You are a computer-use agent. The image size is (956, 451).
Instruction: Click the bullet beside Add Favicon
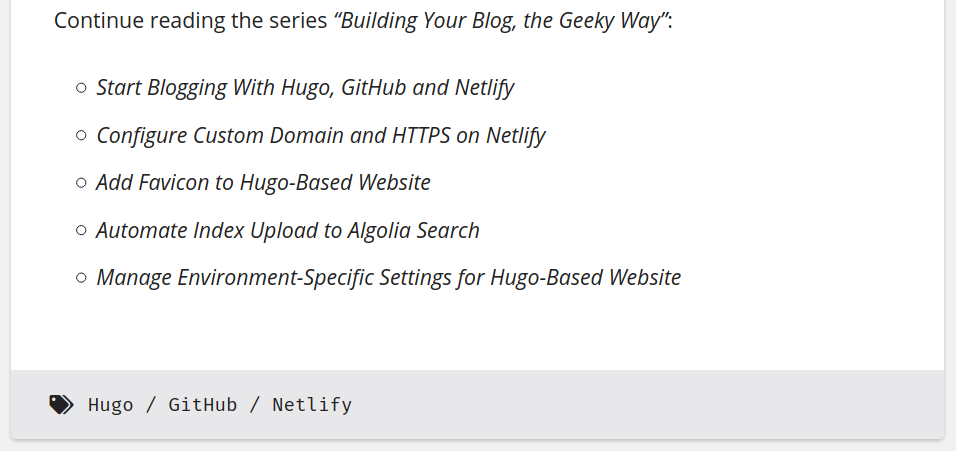pyautogui.click(x=81, y=183)
